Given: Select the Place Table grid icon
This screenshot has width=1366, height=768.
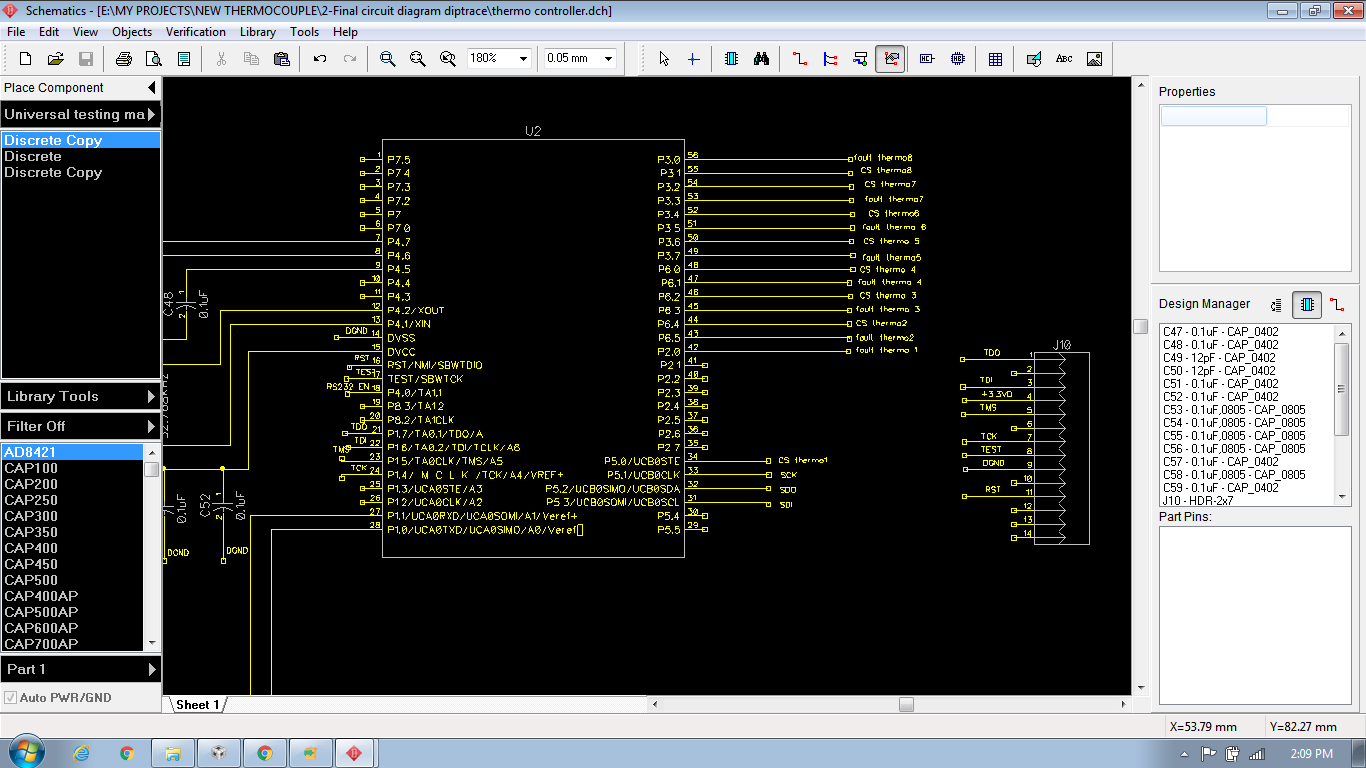Looking at the screenshot, I should tap(995, 59).
